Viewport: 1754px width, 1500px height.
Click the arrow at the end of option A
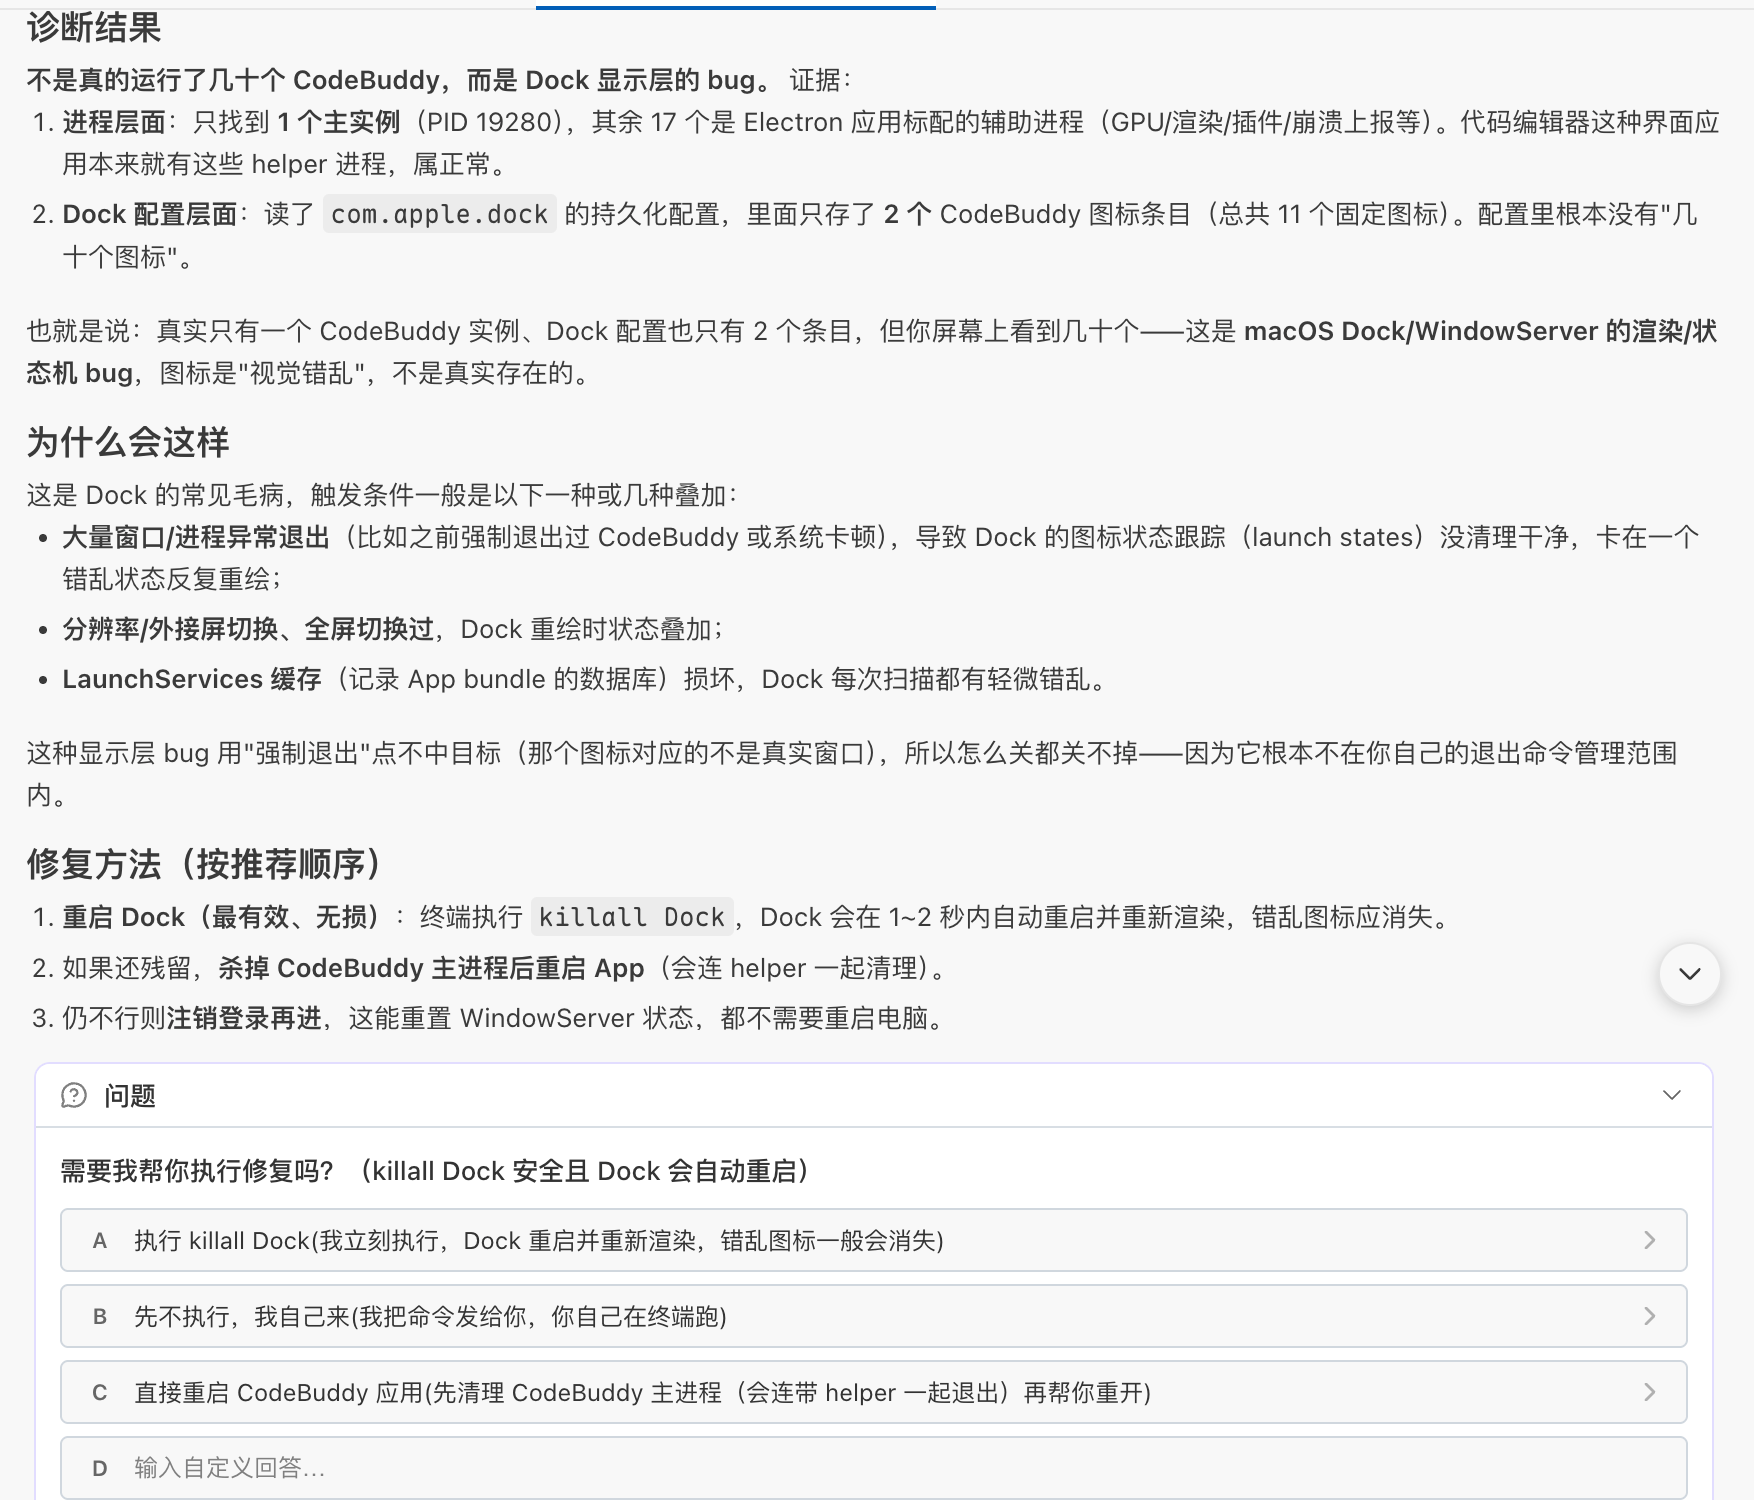[1650, 1240]
